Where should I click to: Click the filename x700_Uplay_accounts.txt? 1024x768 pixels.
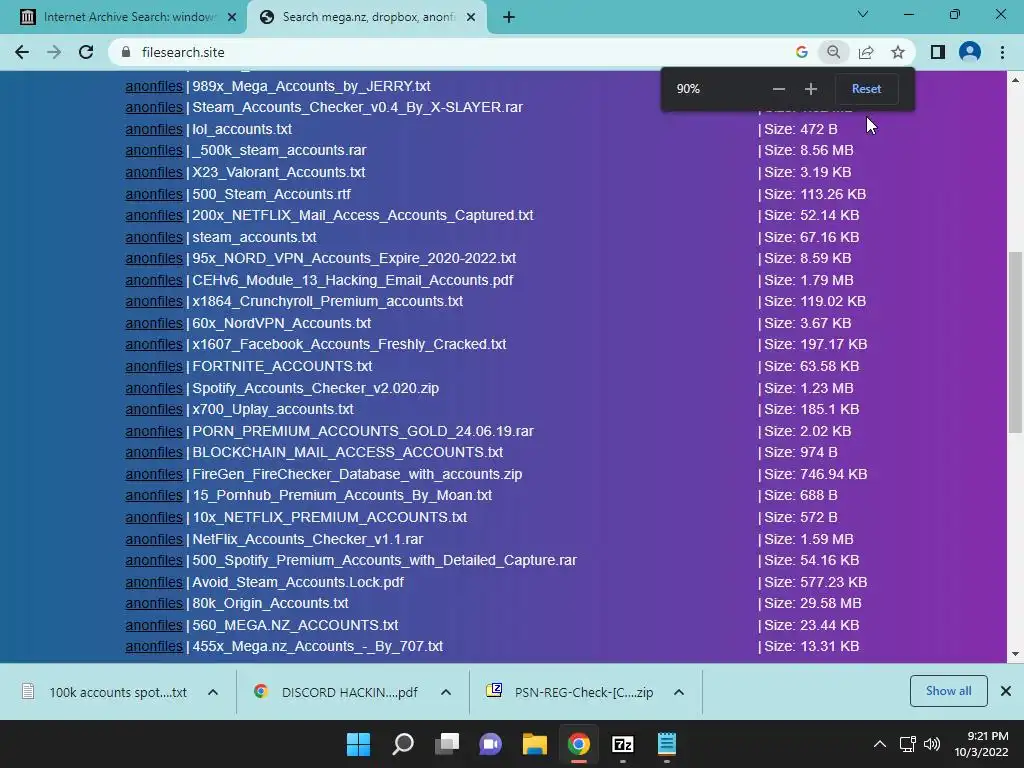(273, 409)
